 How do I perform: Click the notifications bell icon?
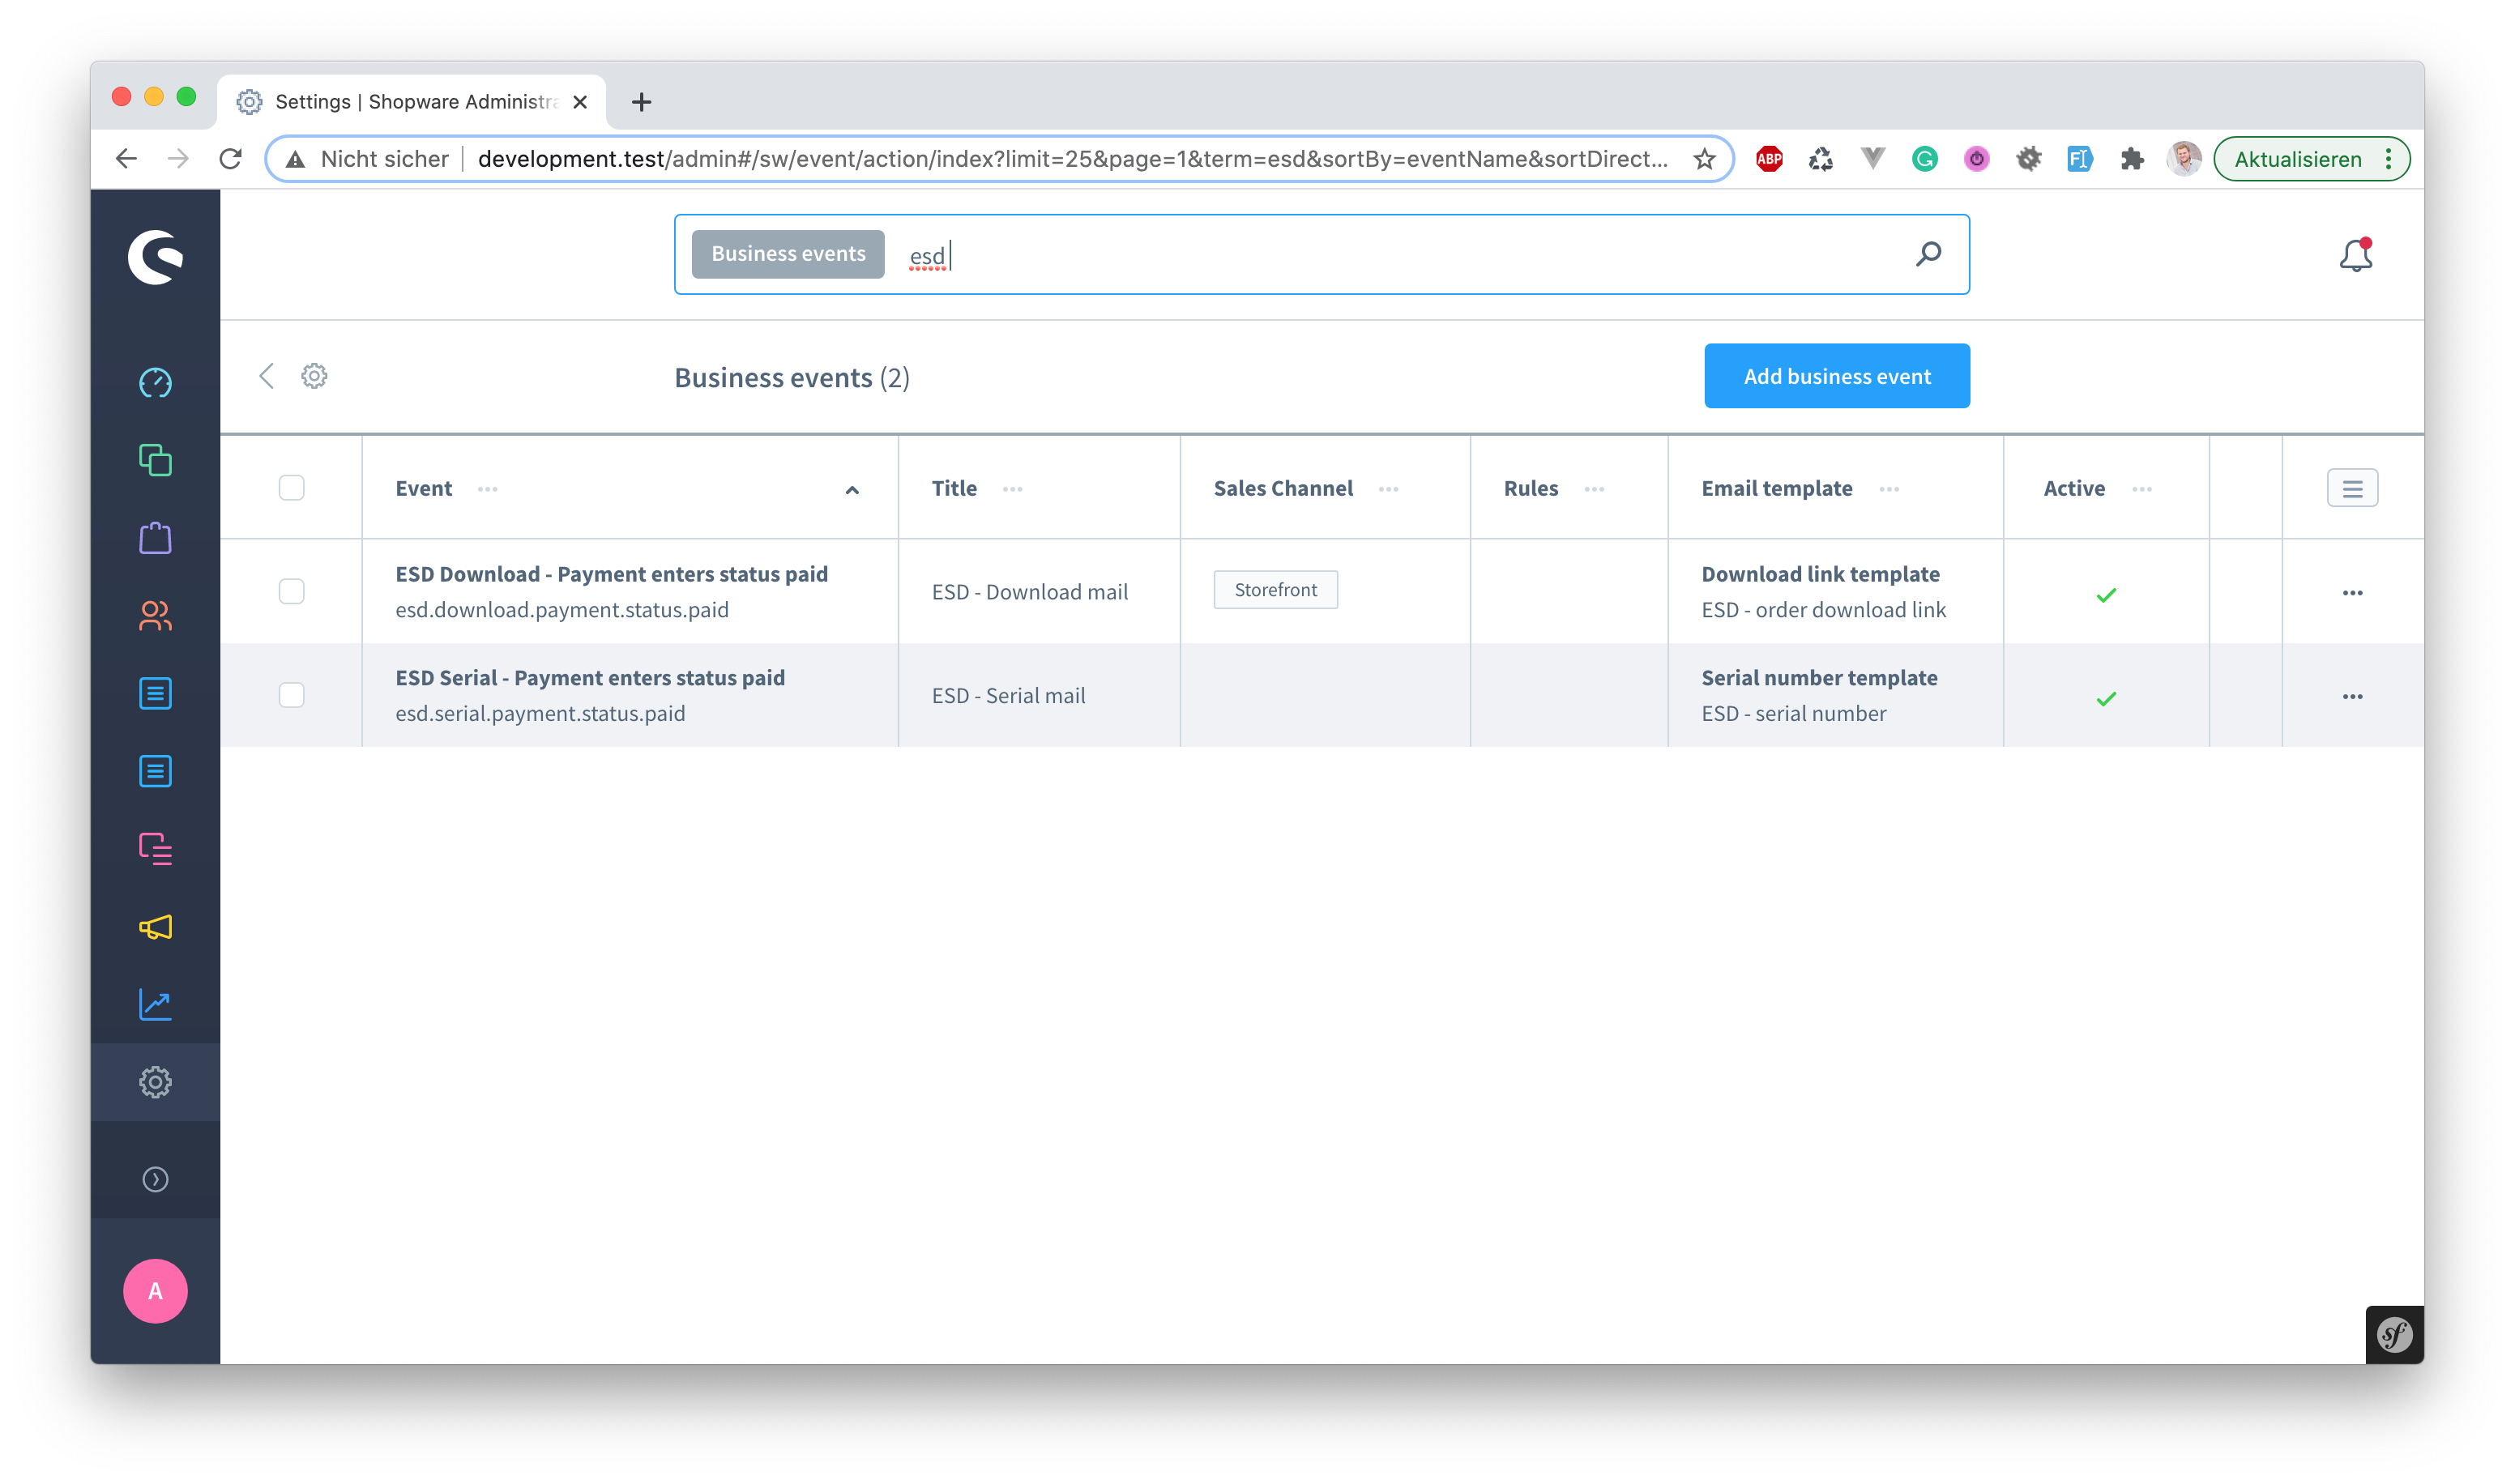pos(2355,256)
